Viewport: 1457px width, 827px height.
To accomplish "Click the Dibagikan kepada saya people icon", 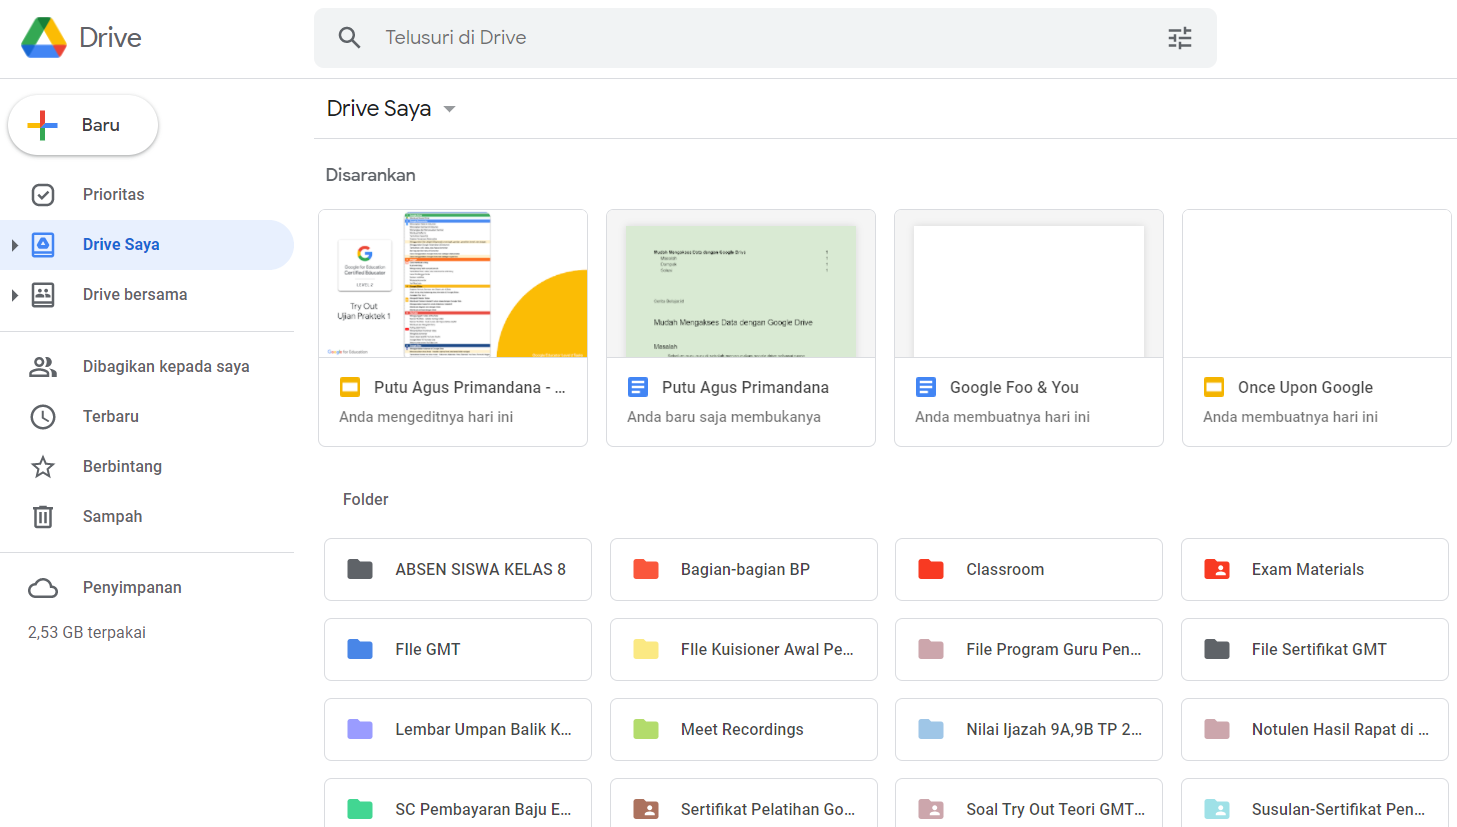I will click(x=43, y=366).
